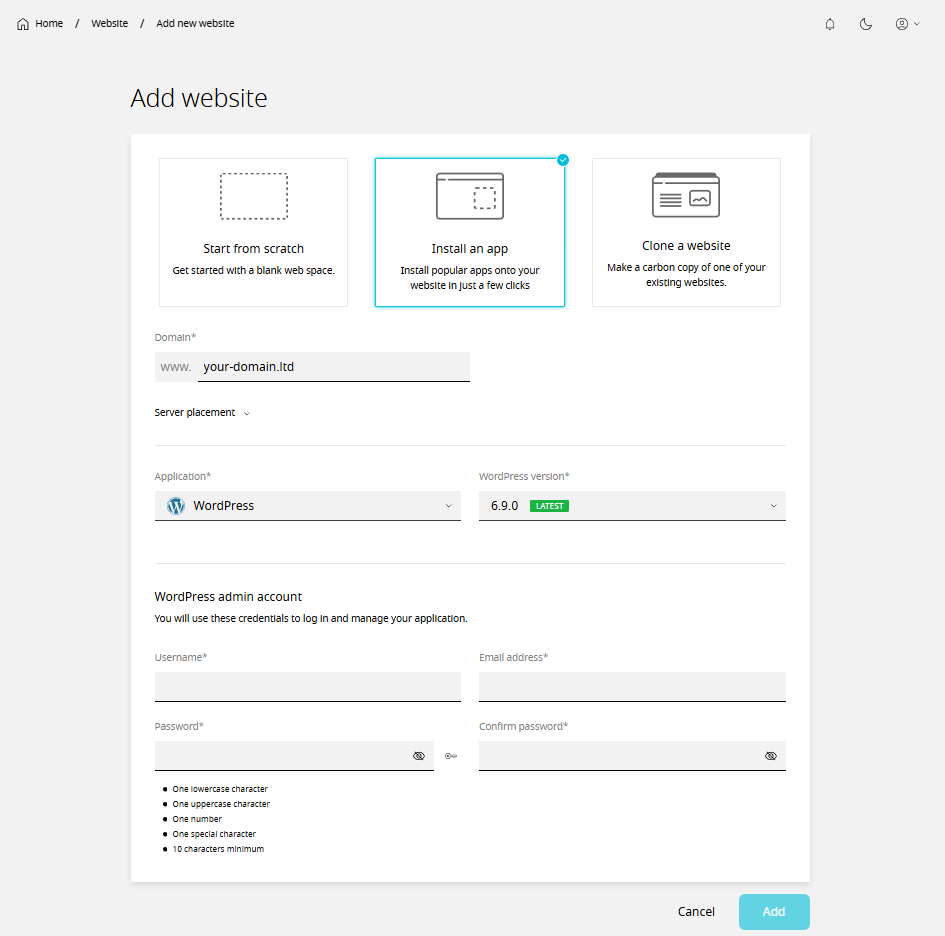Open the notifications bell icon

click(x=830, y=24)
